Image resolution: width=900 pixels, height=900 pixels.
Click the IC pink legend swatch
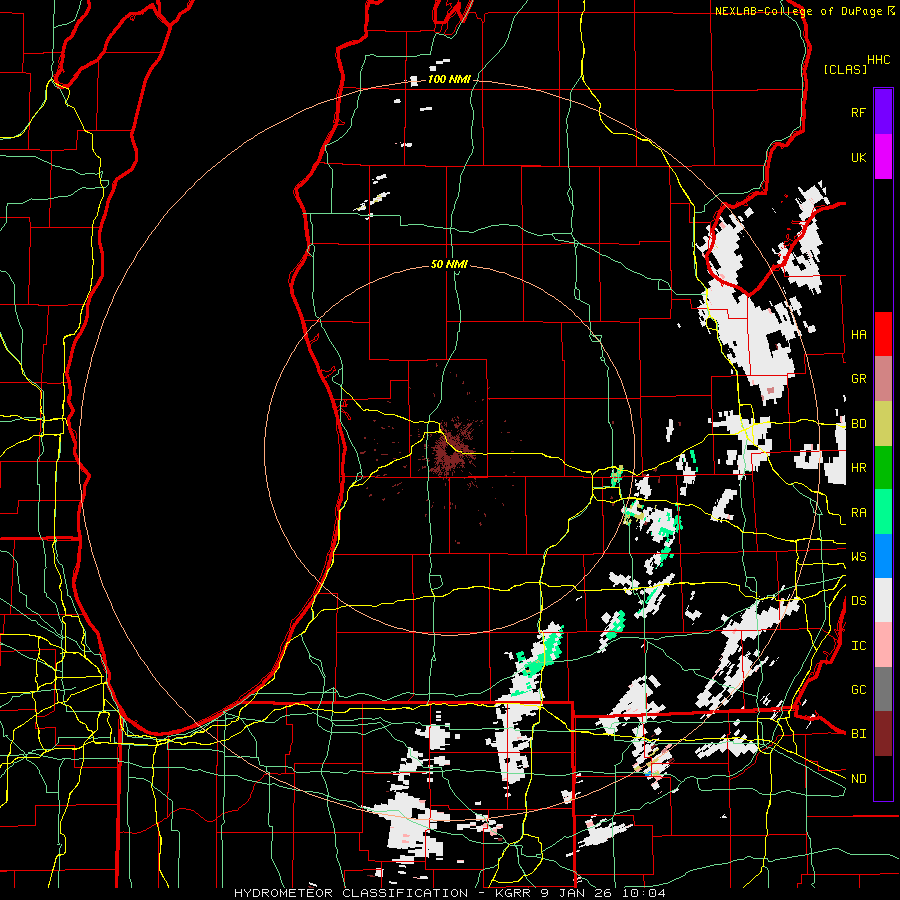[x=883, y=645]
